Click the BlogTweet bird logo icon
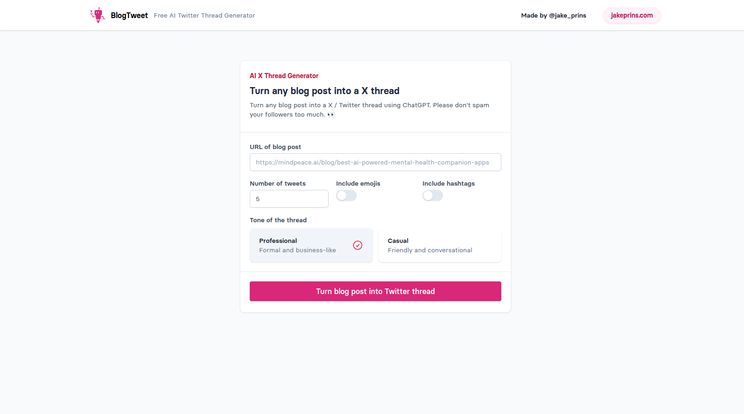This screenshot has height=414, width=744. [98, 15]
